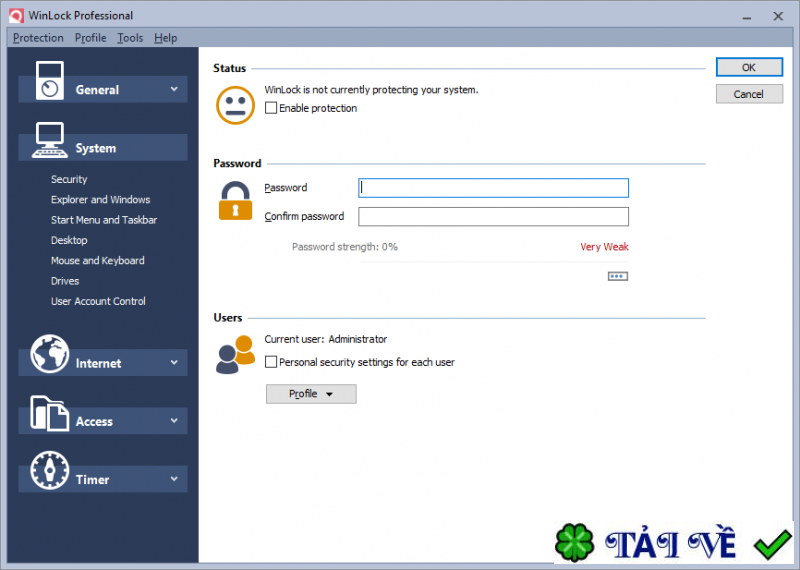Click the Access documents icon

[x=49, y=413]
